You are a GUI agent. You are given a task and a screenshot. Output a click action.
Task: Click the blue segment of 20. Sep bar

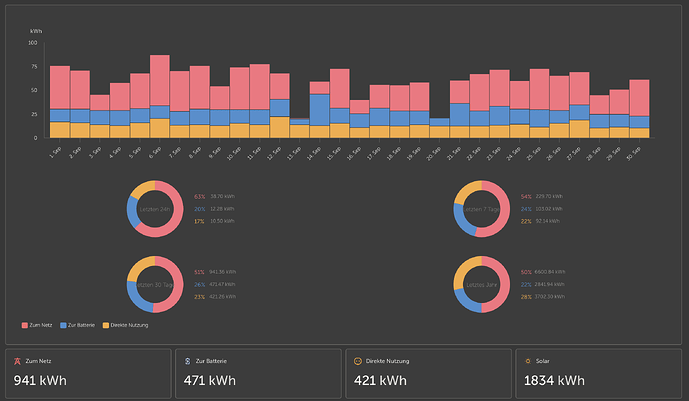(x=439, y=123)
